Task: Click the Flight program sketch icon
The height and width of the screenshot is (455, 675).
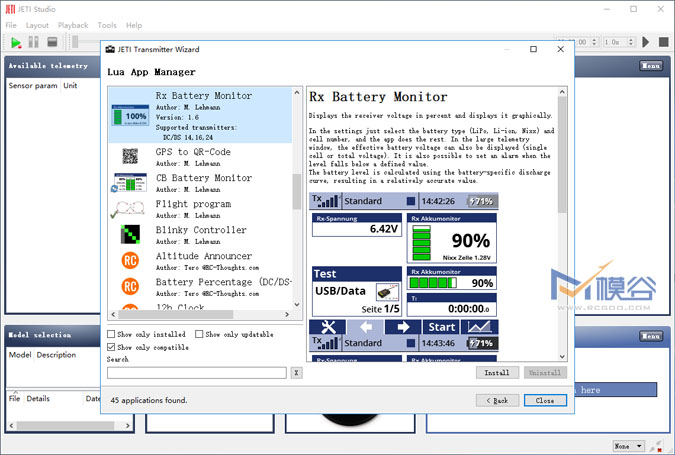Action: [x=128, y=209]
